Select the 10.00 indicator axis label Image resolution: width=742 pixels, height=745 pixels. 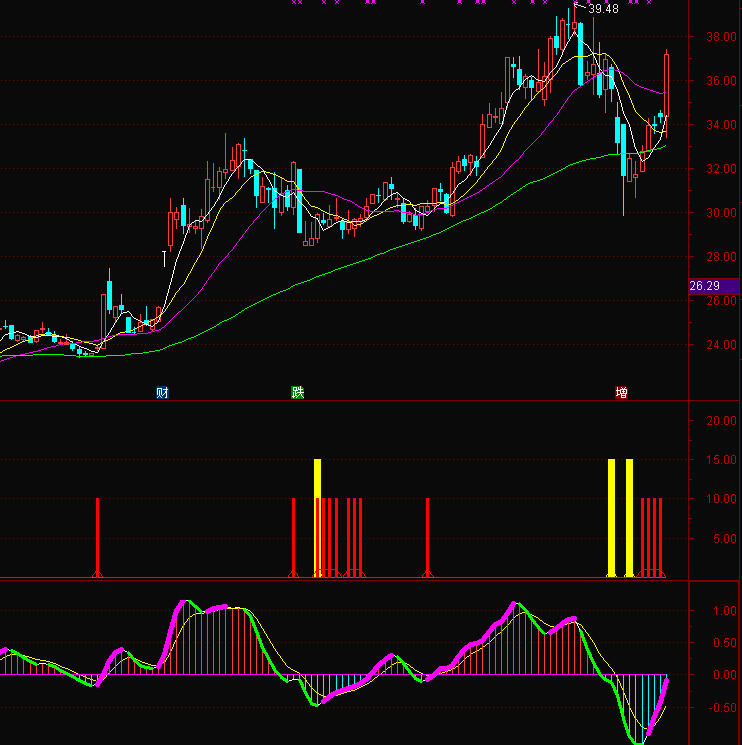721,499
